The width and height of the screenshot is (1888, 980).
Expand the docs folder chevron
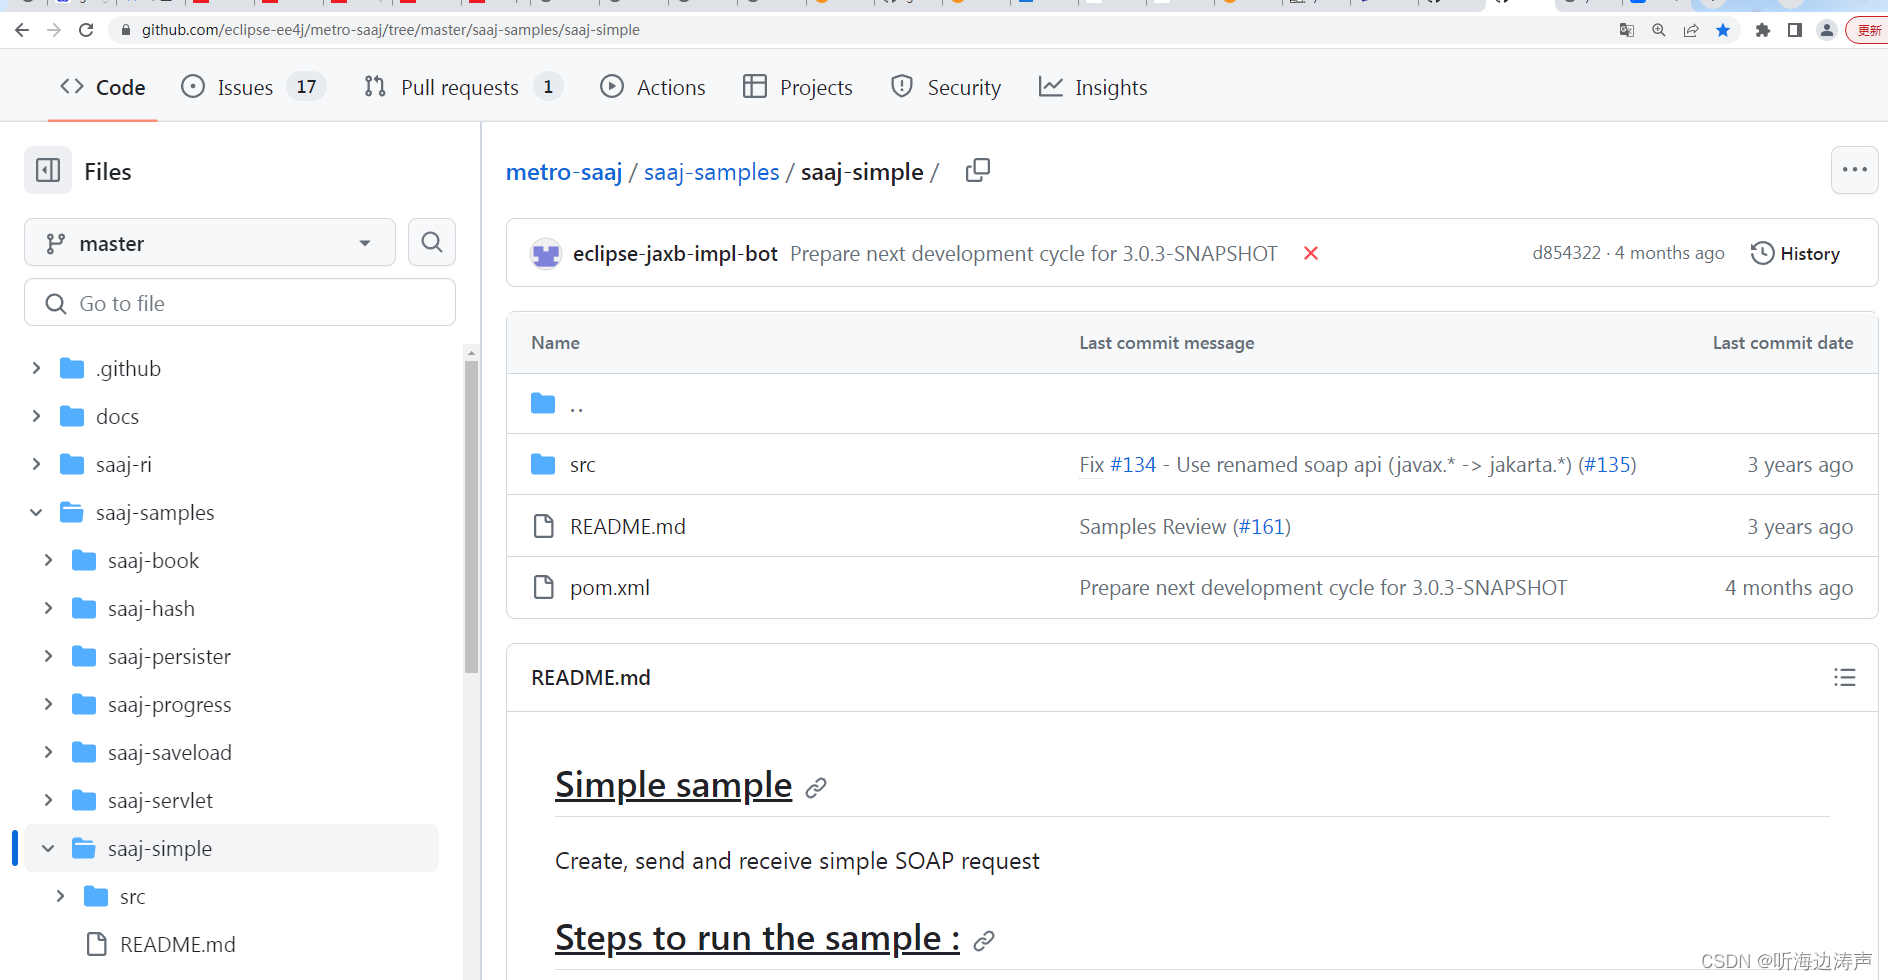click(36, 416)
